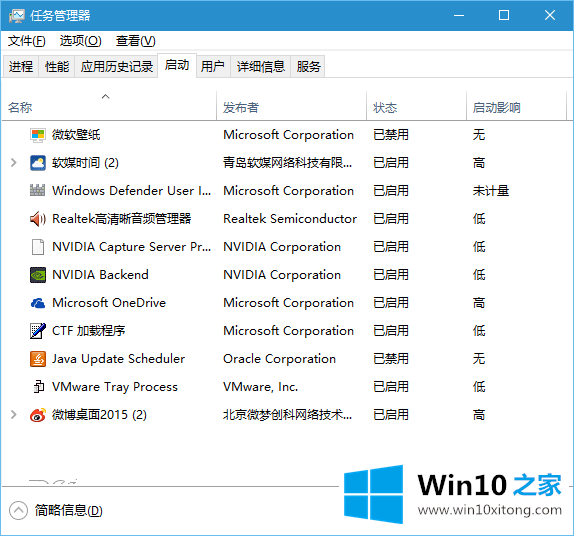Click the NVIDIA Capture Server file icon
The image size is (574, 536).
tap(38, 247)
